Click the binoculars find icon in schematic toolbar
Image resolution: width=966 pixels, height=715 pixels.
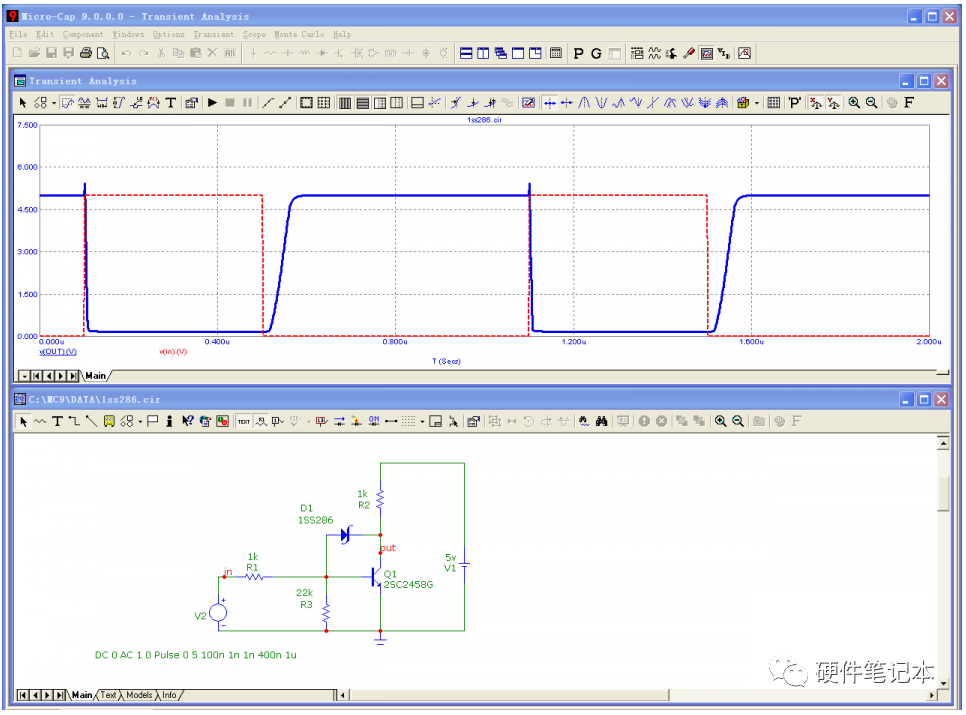click(602, 421)
